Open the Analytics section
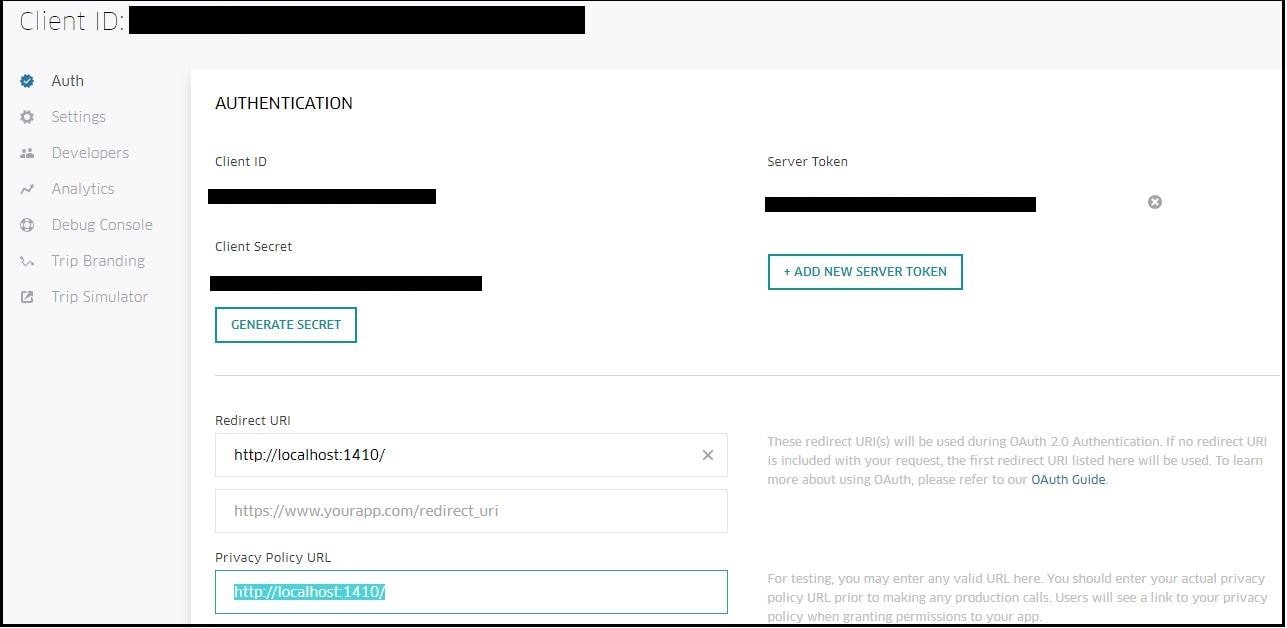The width and height of the screenshot is (1287, 628). click(83, 189)
